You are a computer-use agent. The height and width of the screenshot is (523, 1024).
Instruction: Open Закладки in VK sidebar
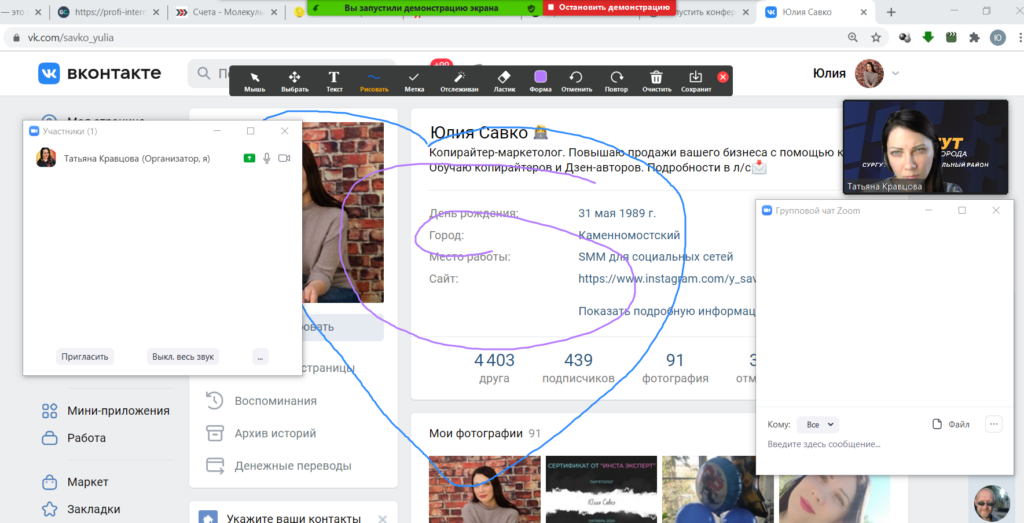82,509
